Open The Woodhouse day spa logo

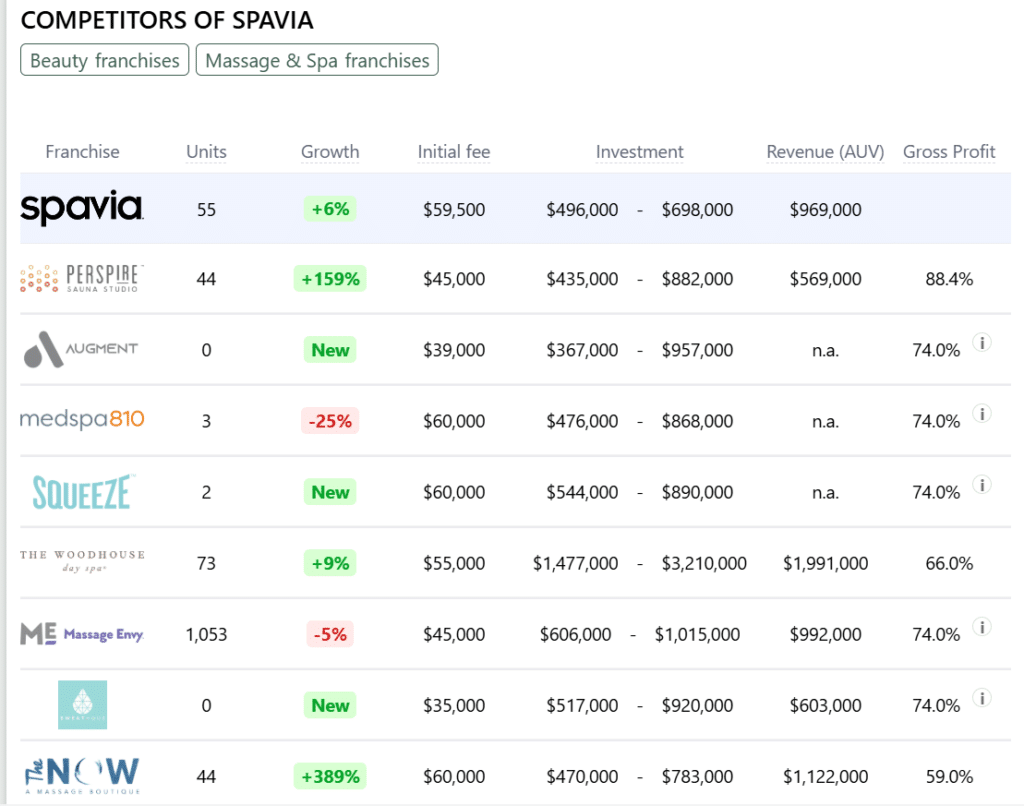coord(82,561)
